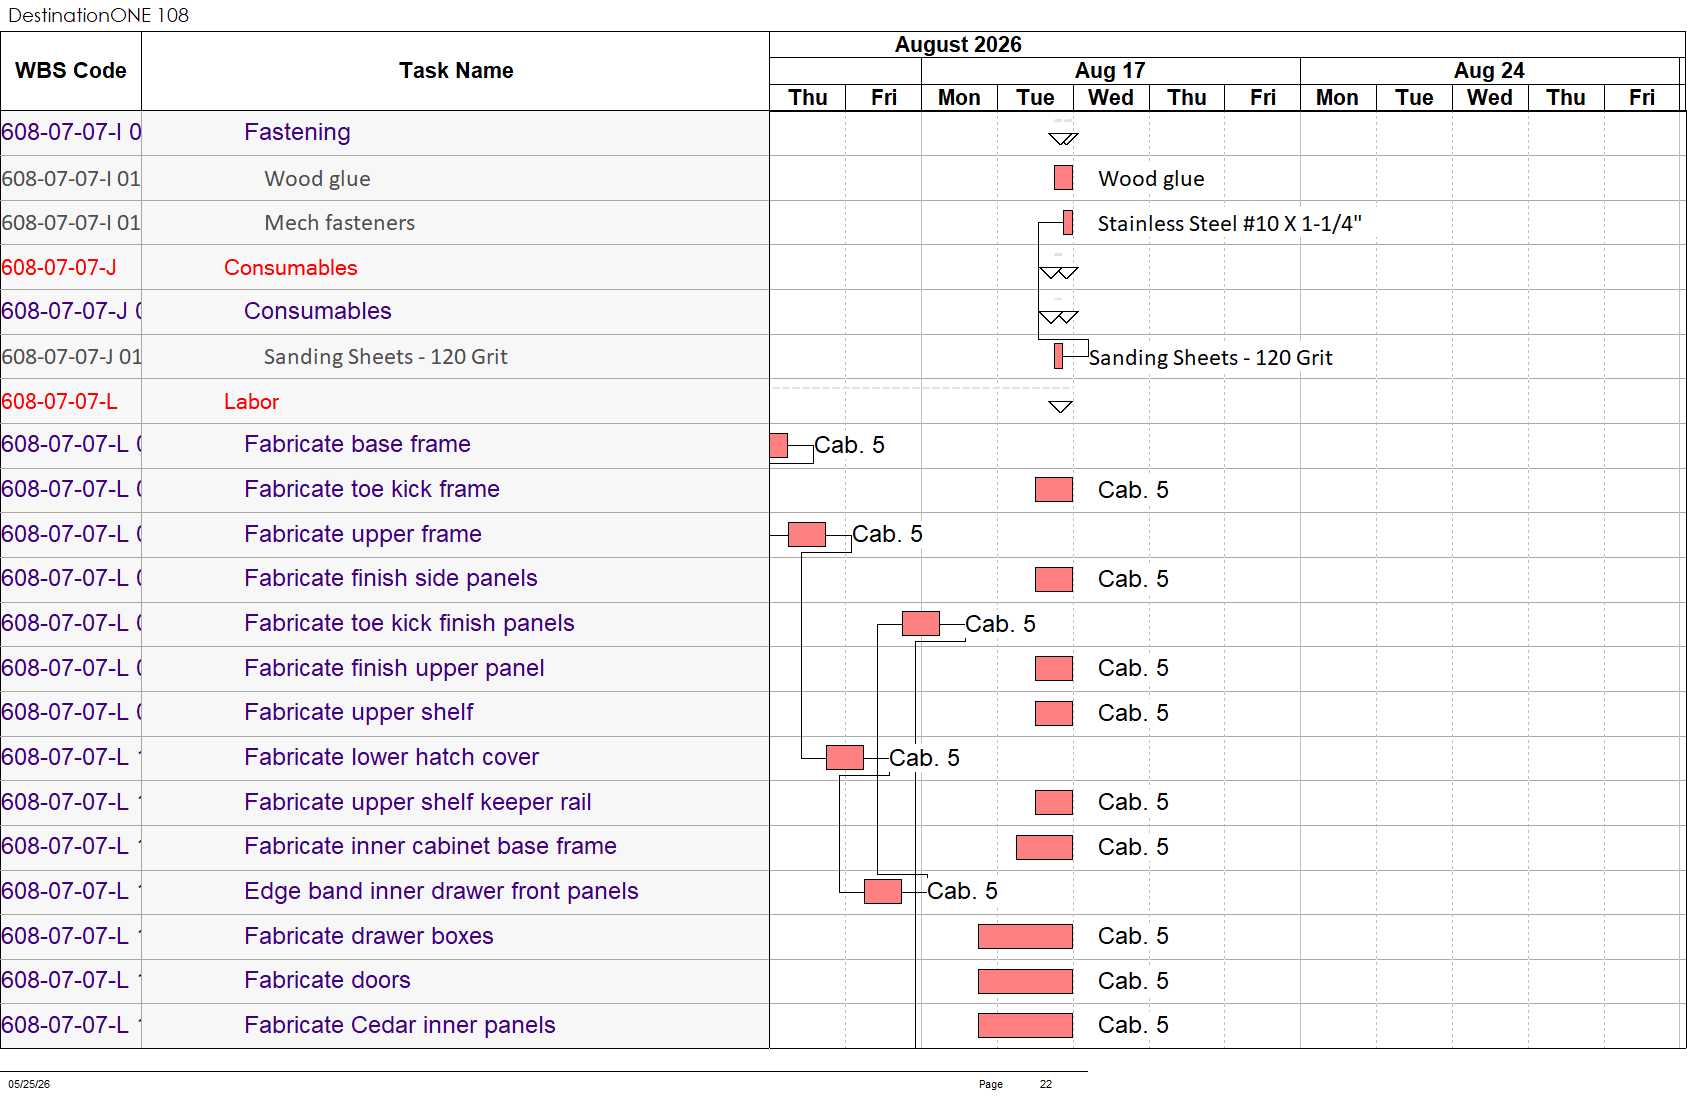This screenshot has width=1687, height=1097.
Task: Click the Sanding Sheets Gantt bar
Action: point(1058,356)
